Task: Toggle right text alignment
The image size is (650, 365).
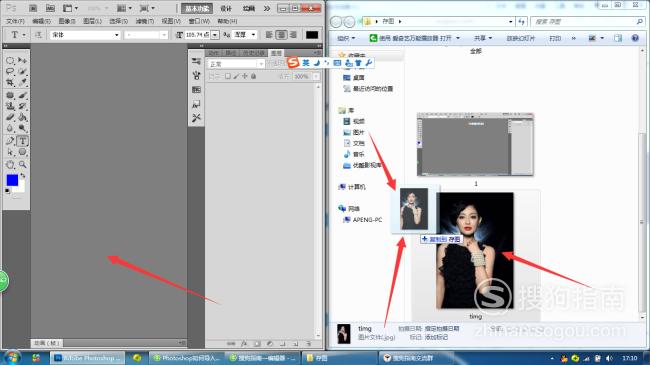Action: [293, 35]
